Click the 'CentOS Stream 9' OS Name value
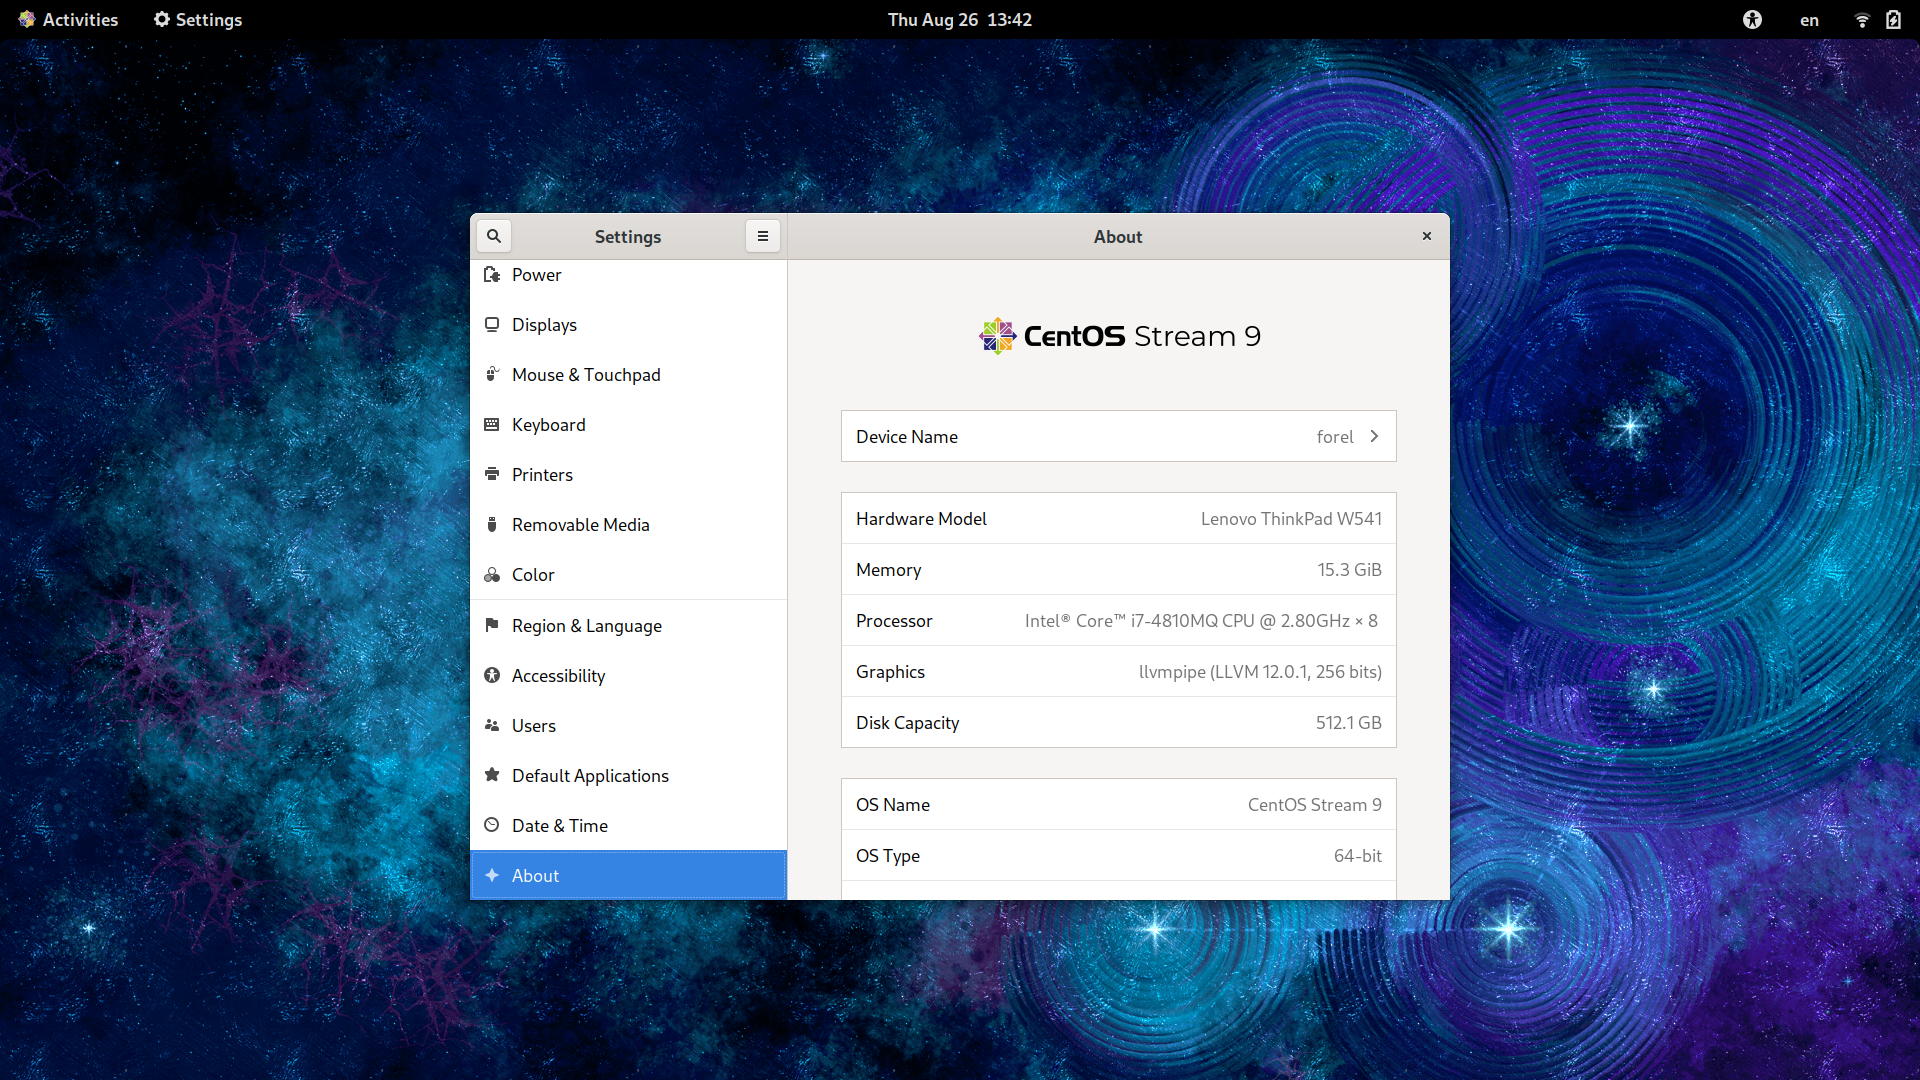This screenshot has height=1080, width=1920. pos(1314,805)
